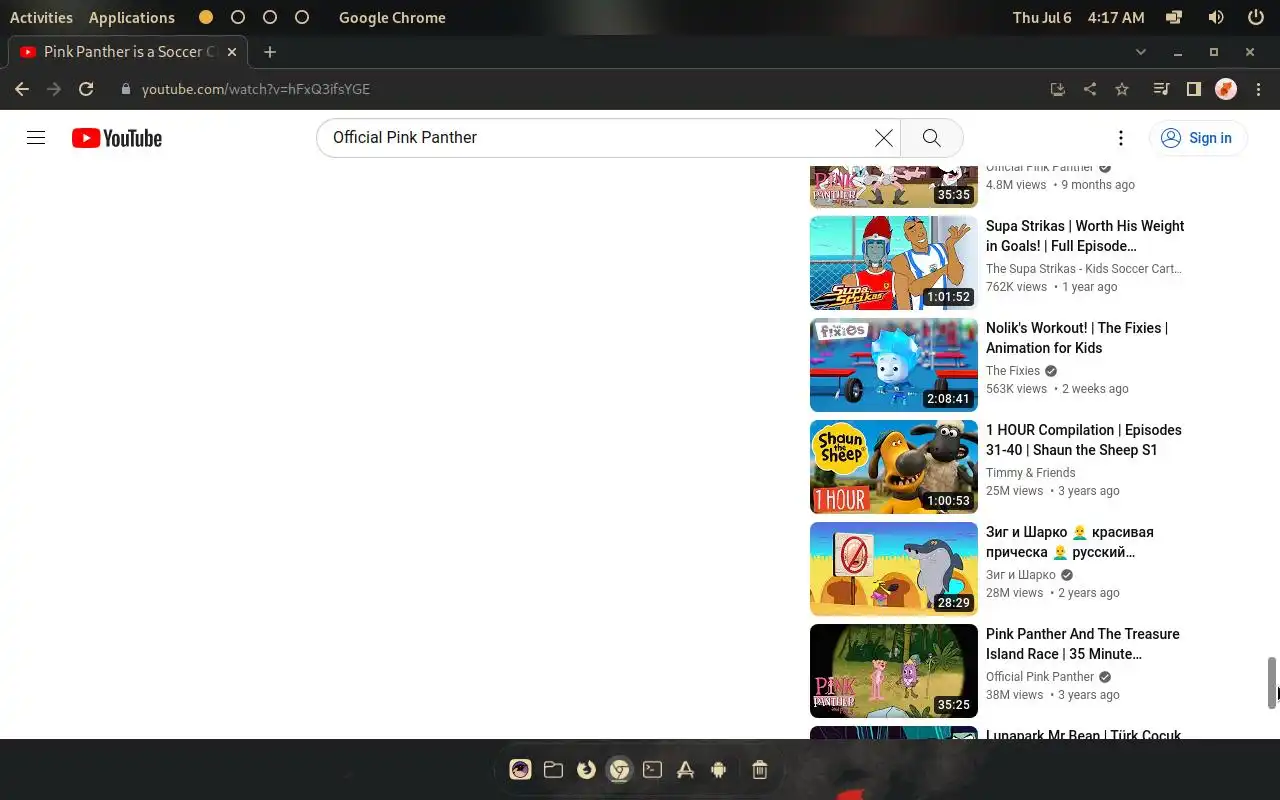The width and height of the screenshot is (1280, 800).
Task: Open the Google Chrome app menu
Action: point(392,17)
